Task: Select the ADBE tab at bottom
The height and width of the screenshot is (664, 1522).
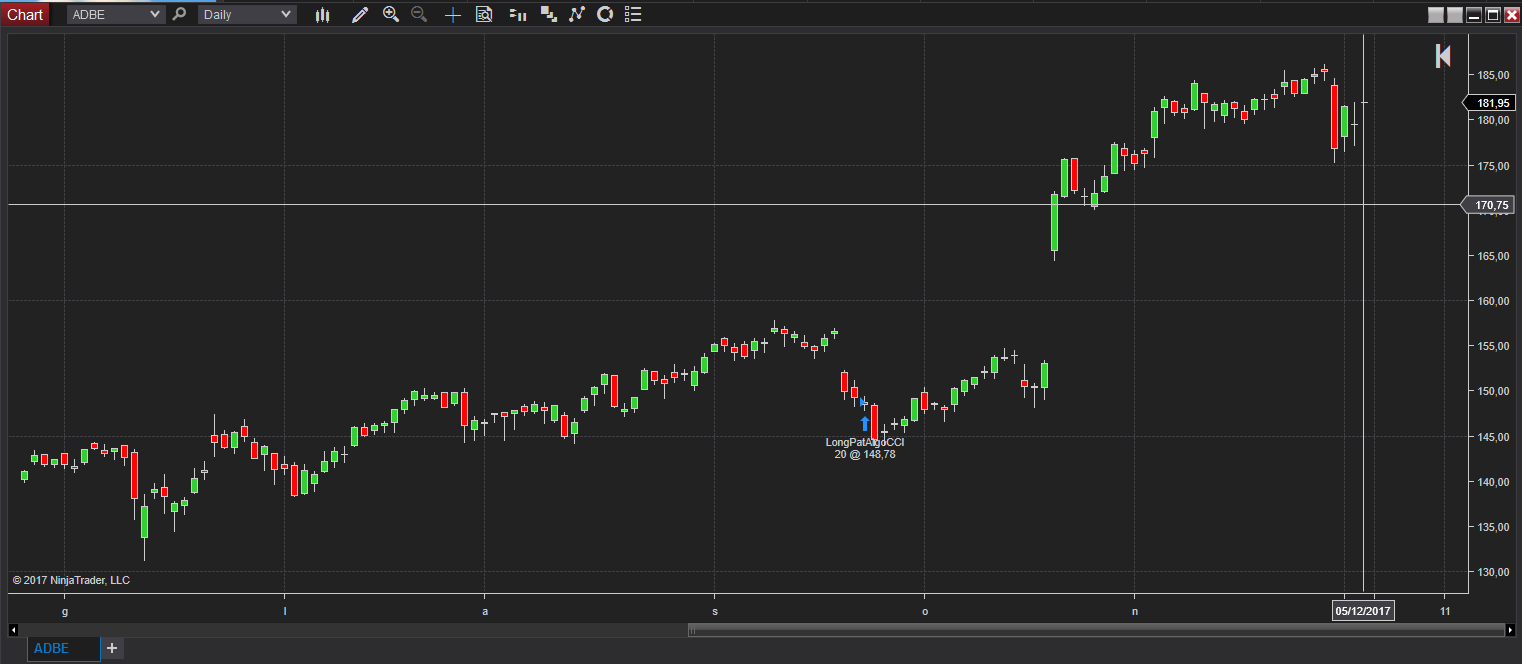Action: point(64,648)
